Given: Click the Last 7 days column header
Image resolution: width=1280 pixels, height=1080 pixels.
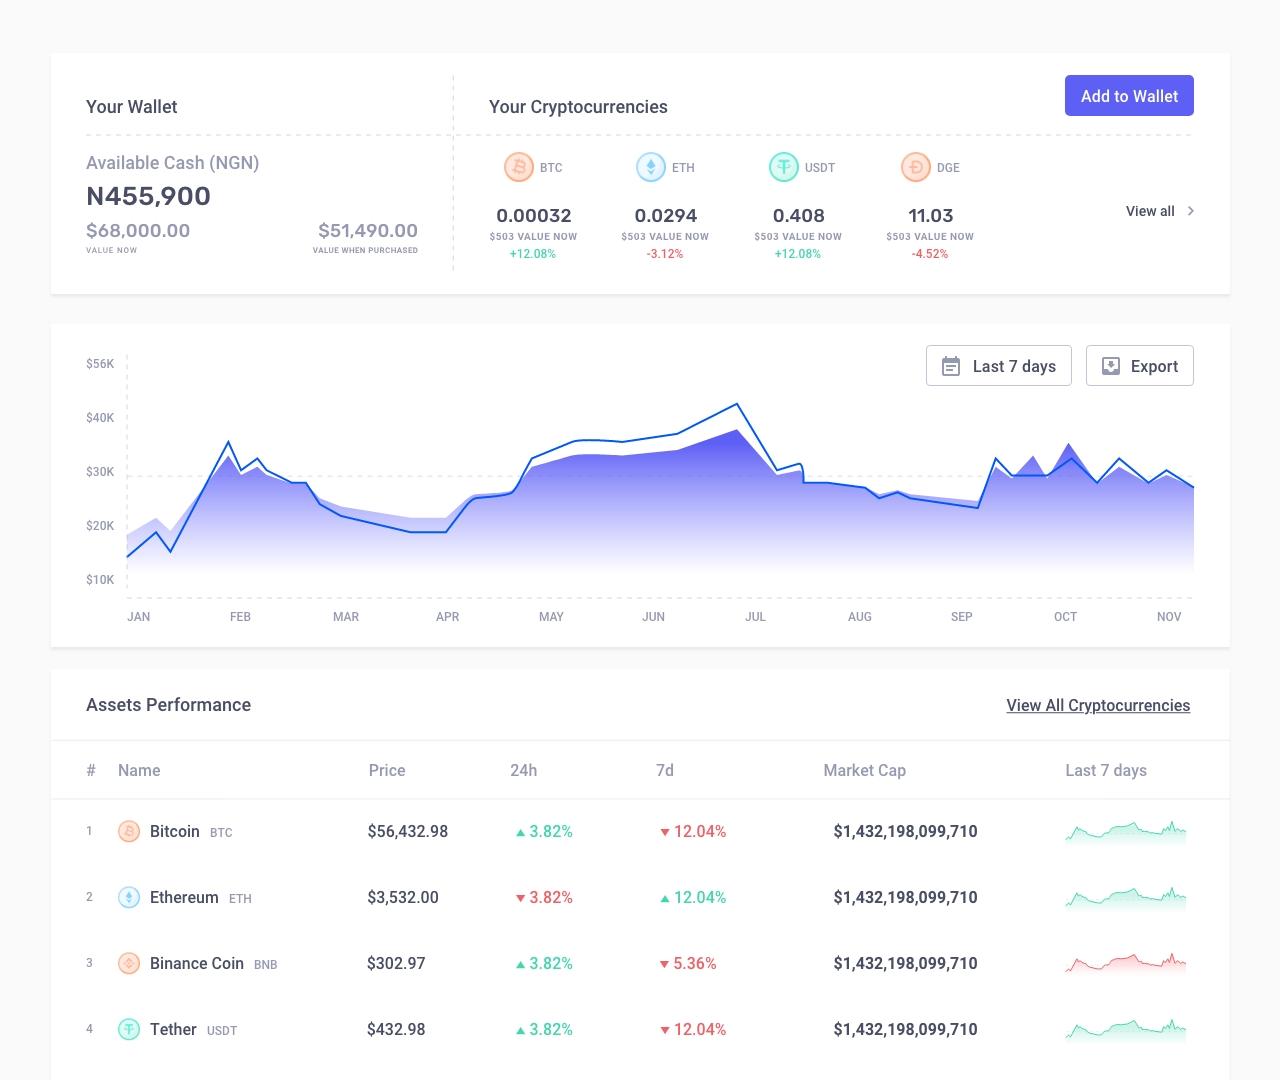Looking at the screenshot, I should pos(1106,770).
